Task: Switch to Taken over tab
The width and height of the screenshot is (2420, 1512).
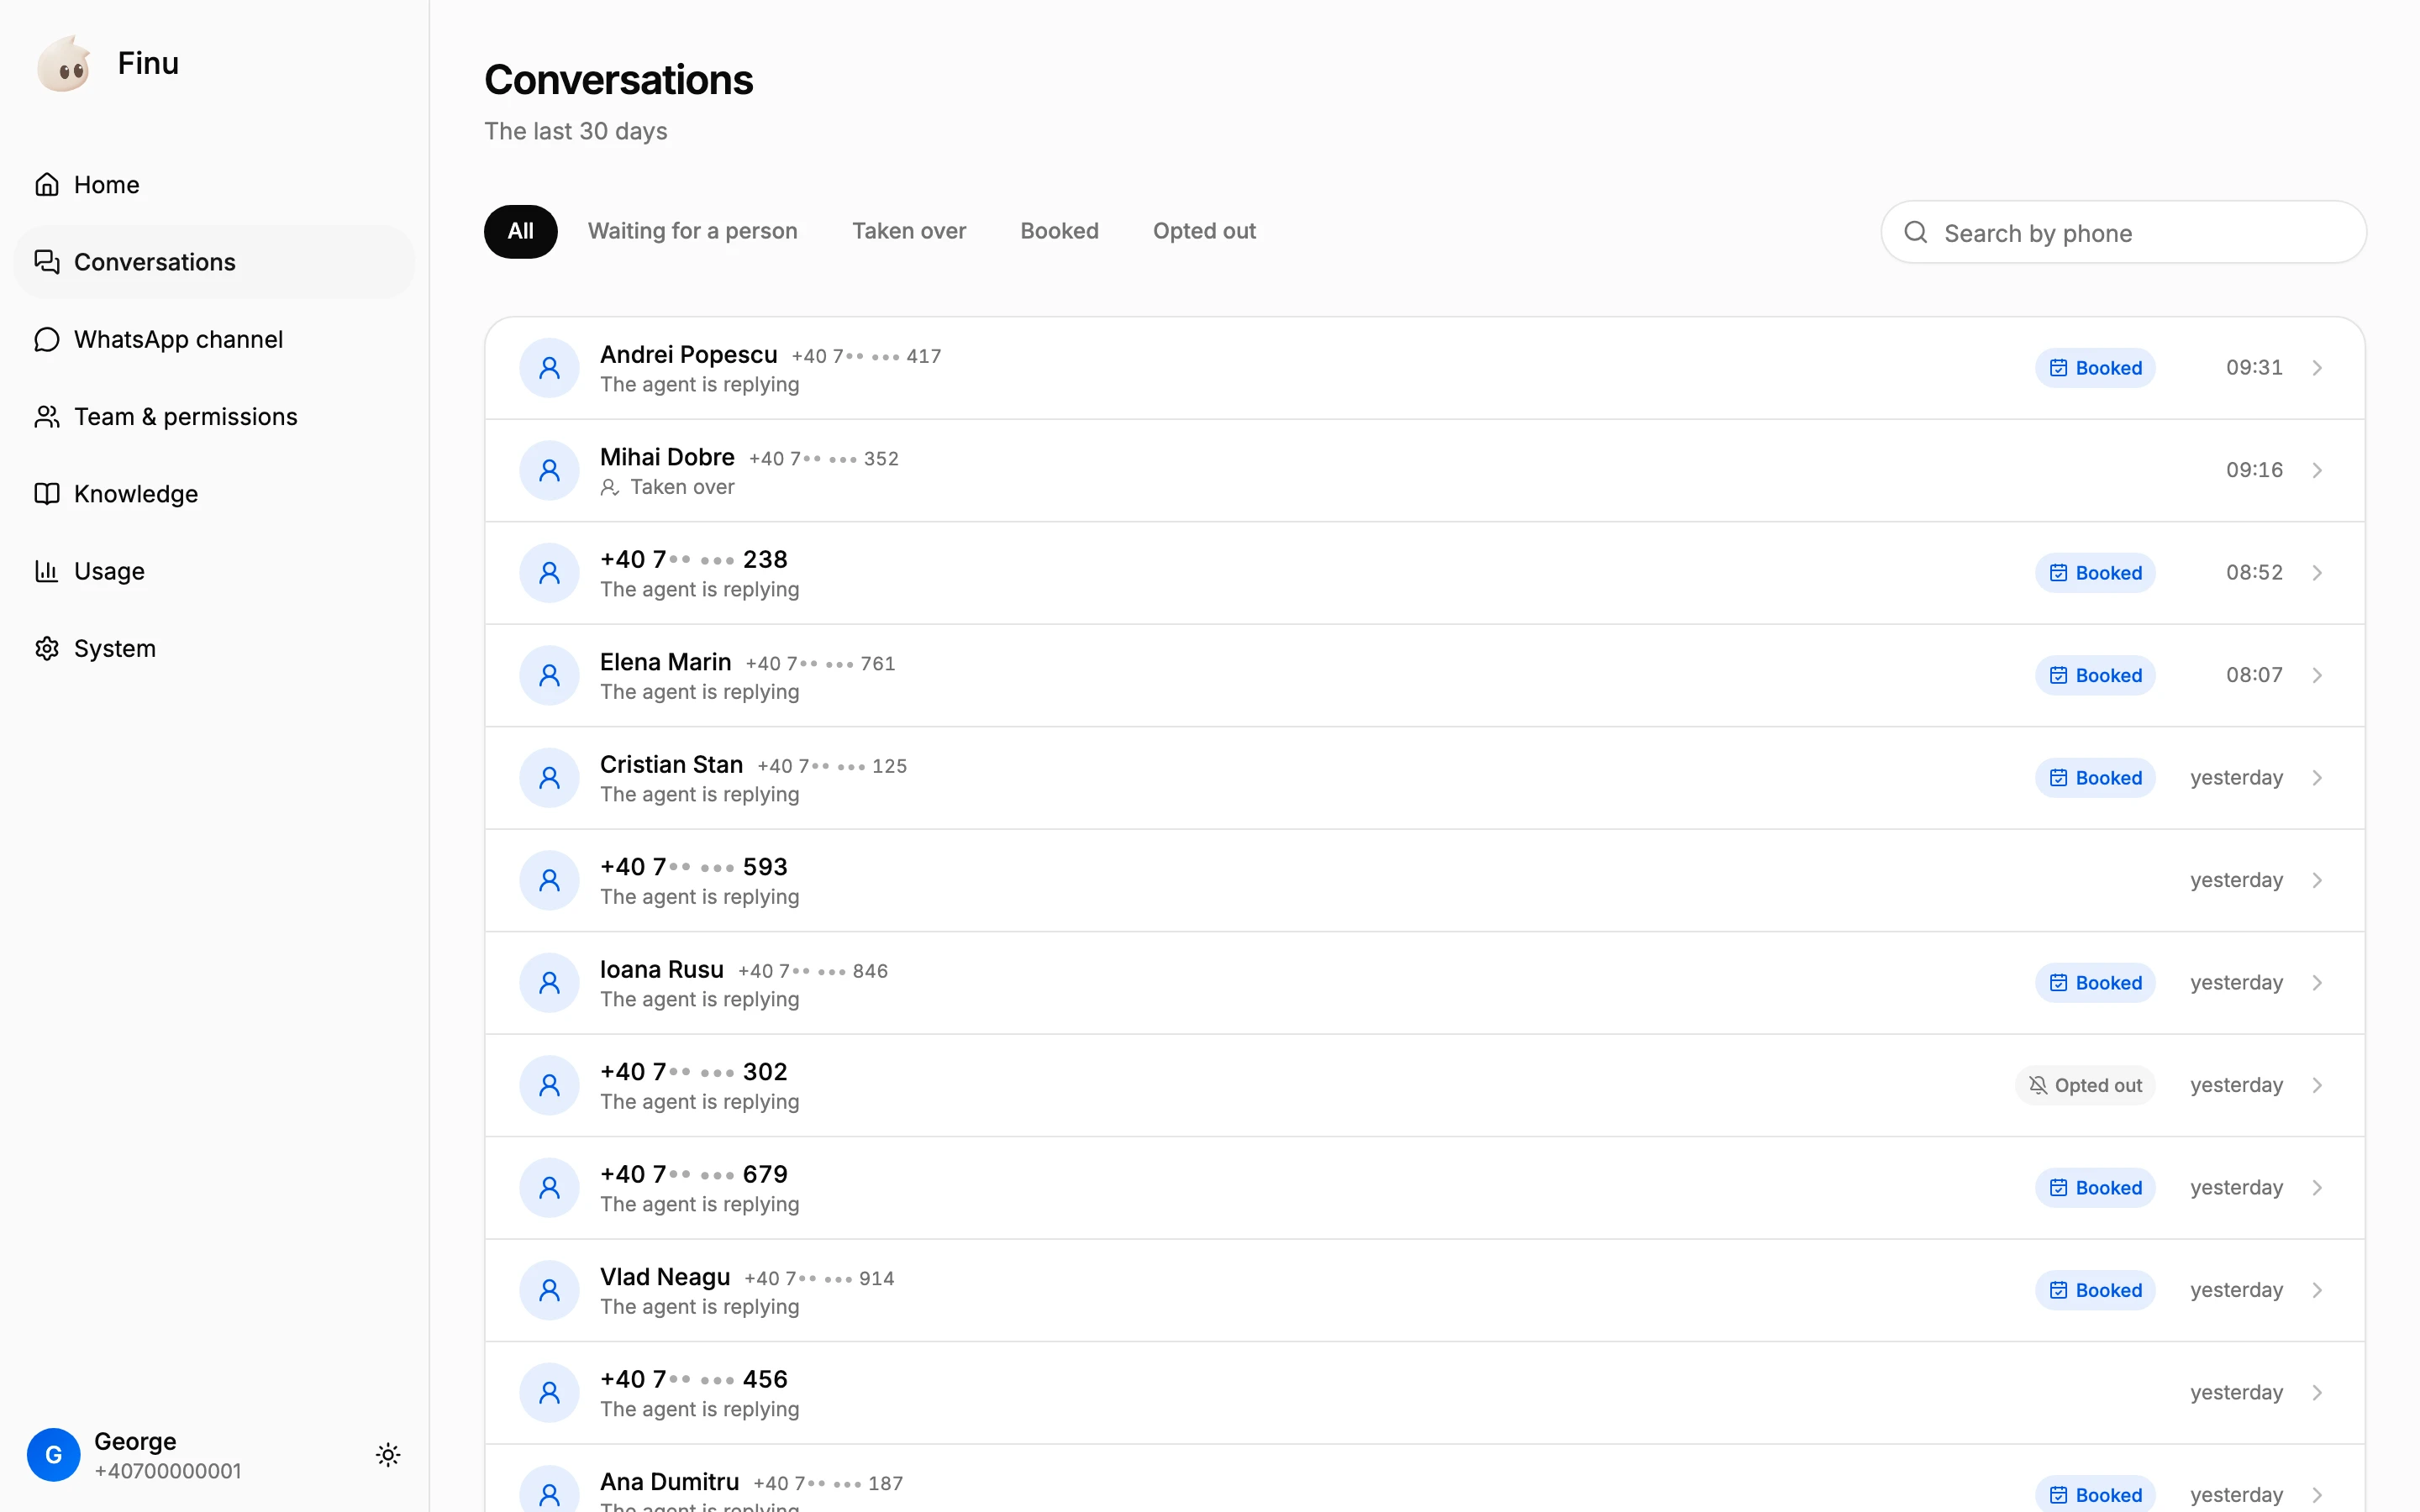Action: (x=909, y=231)
